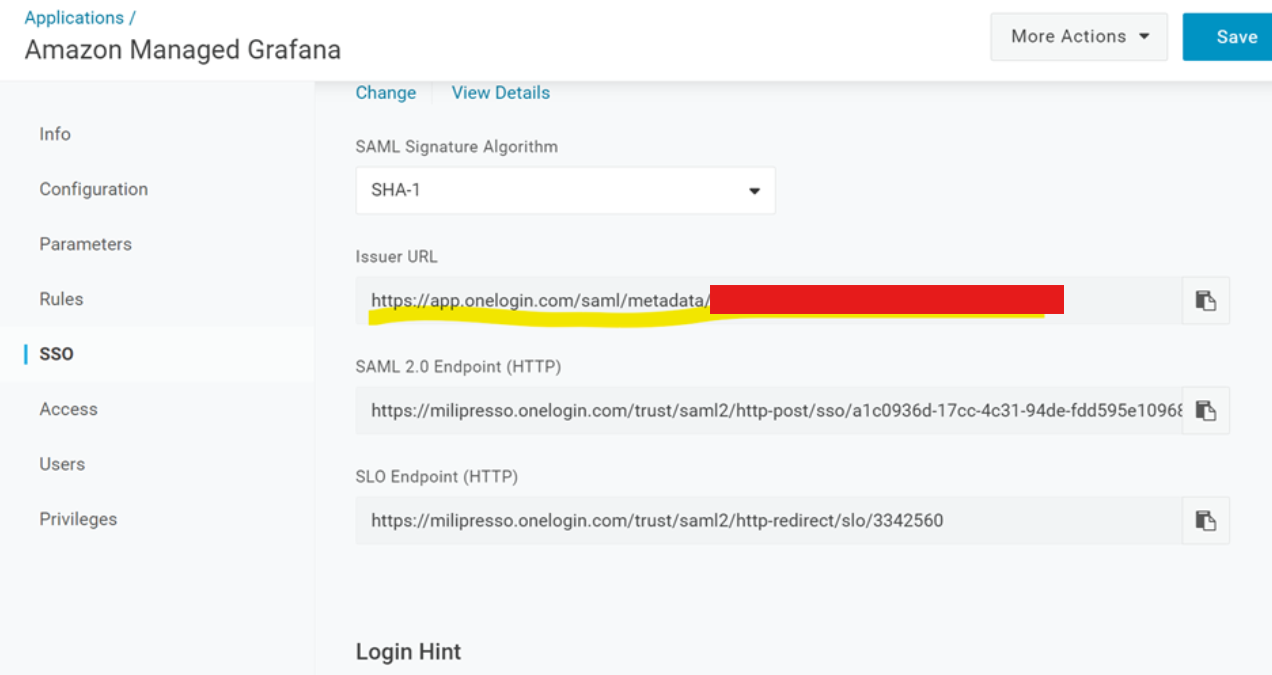The width and height of the screenshot is (1272, 675).
Task: Select the Issuer URL field
Action: point(769,300)
